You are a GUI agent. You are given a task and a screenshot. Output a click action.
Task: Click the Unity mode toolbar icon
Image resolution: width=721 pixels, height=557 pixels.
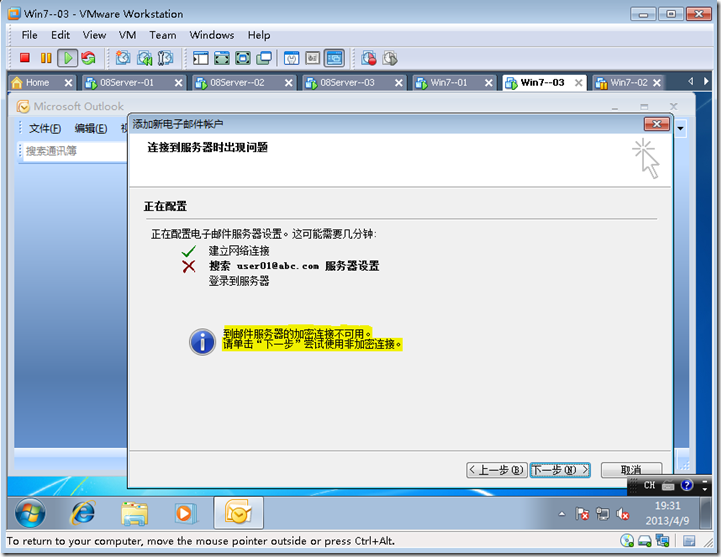coord(264,58)
